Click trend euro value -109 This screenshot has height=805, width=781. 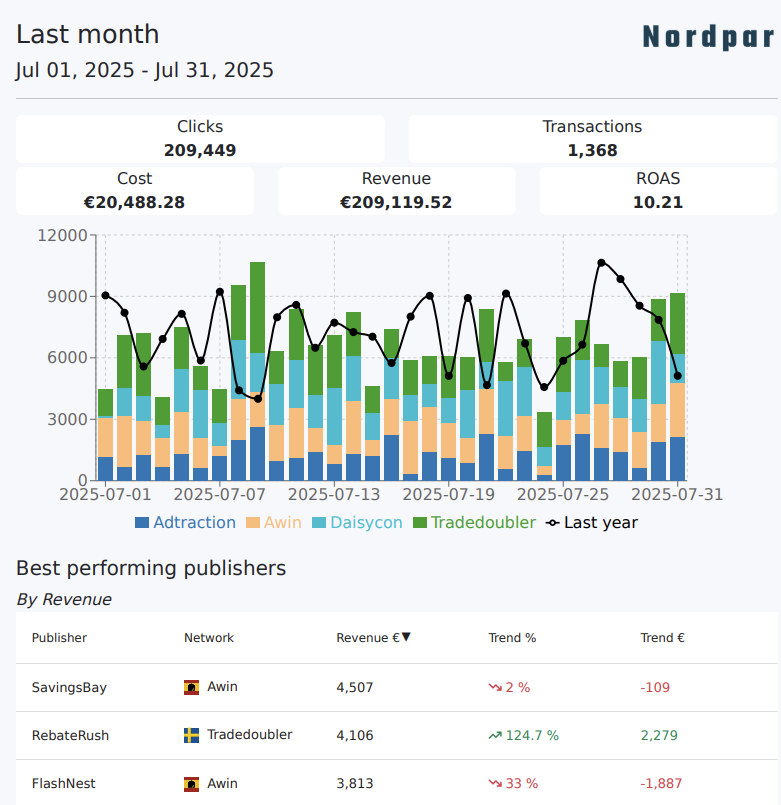(655, 687)
